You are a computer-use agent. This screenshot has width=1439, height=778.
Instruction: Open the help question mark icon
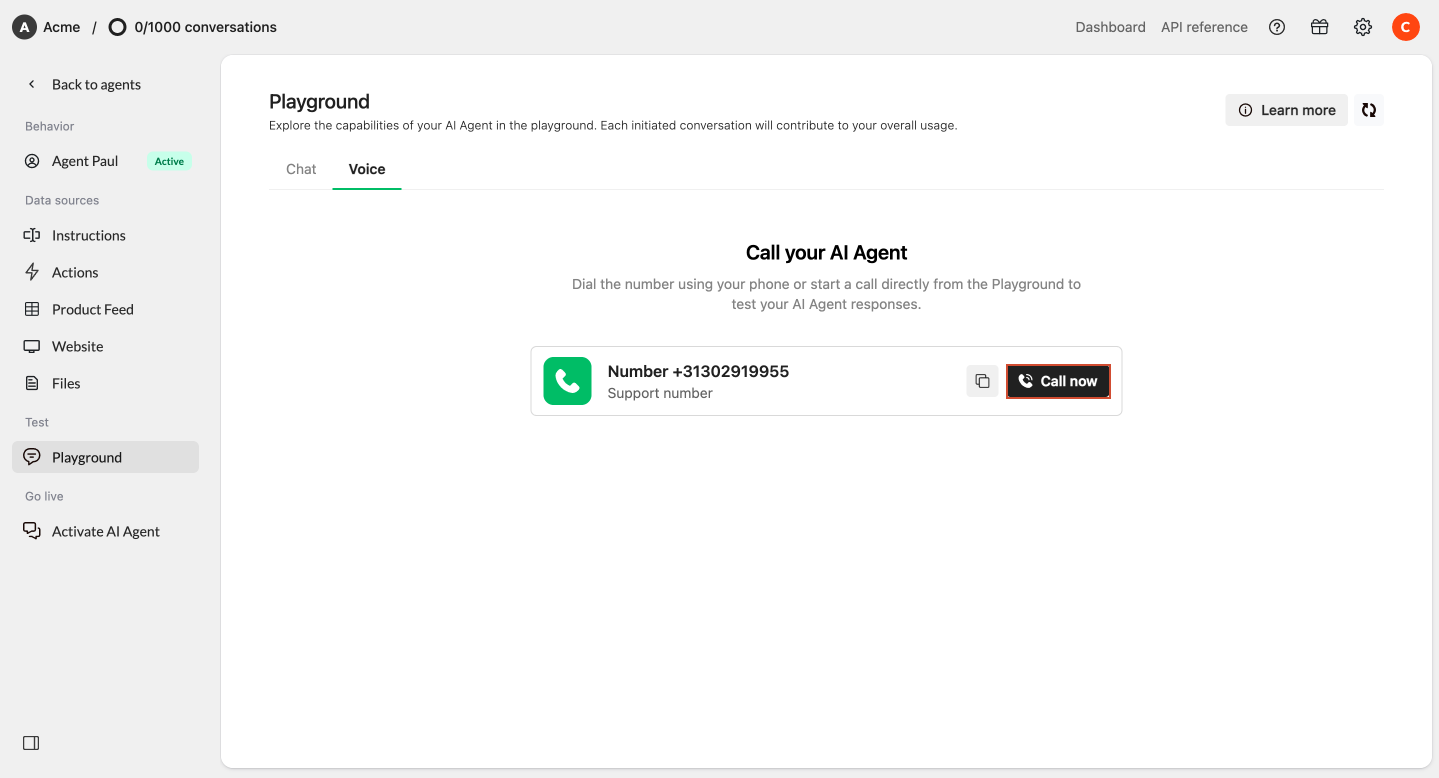click(1277, 27)
